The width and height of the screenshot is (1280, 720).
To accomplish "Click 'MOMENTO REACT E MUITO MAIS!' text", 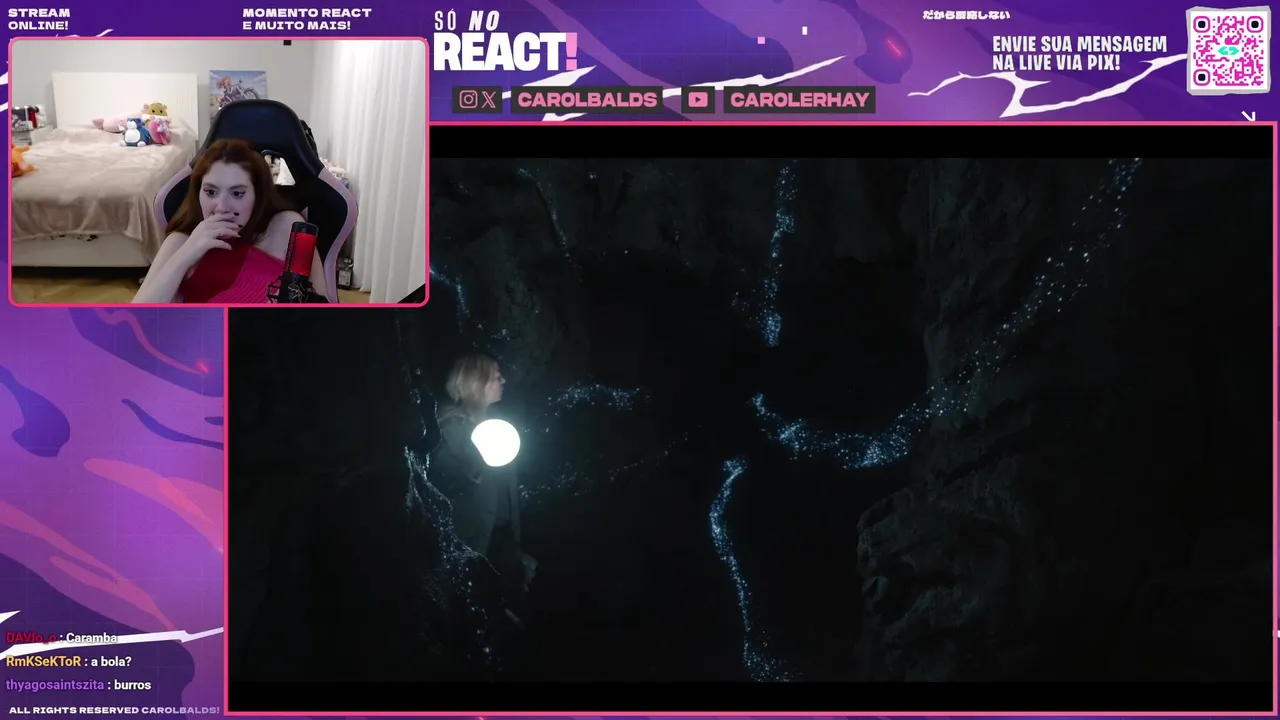I will click(x=307, y=19).
